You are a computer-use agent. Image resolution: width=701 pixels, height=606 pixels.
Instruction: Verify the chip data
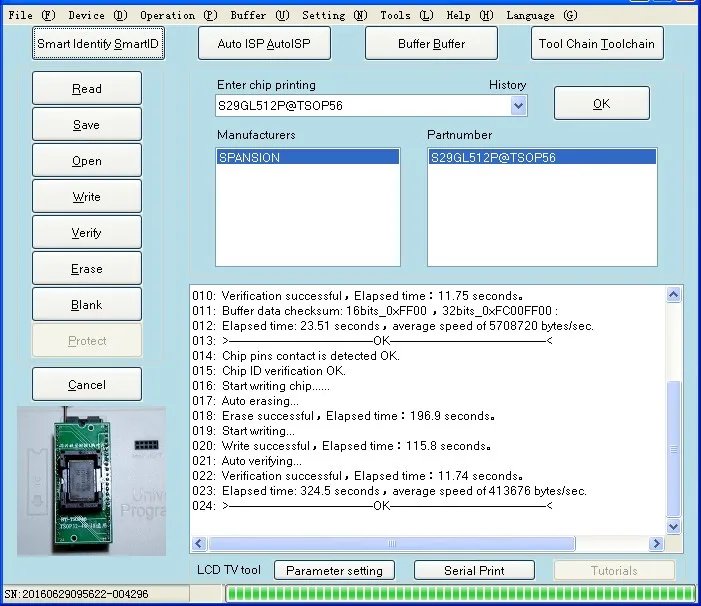click(x=87, y=233)
